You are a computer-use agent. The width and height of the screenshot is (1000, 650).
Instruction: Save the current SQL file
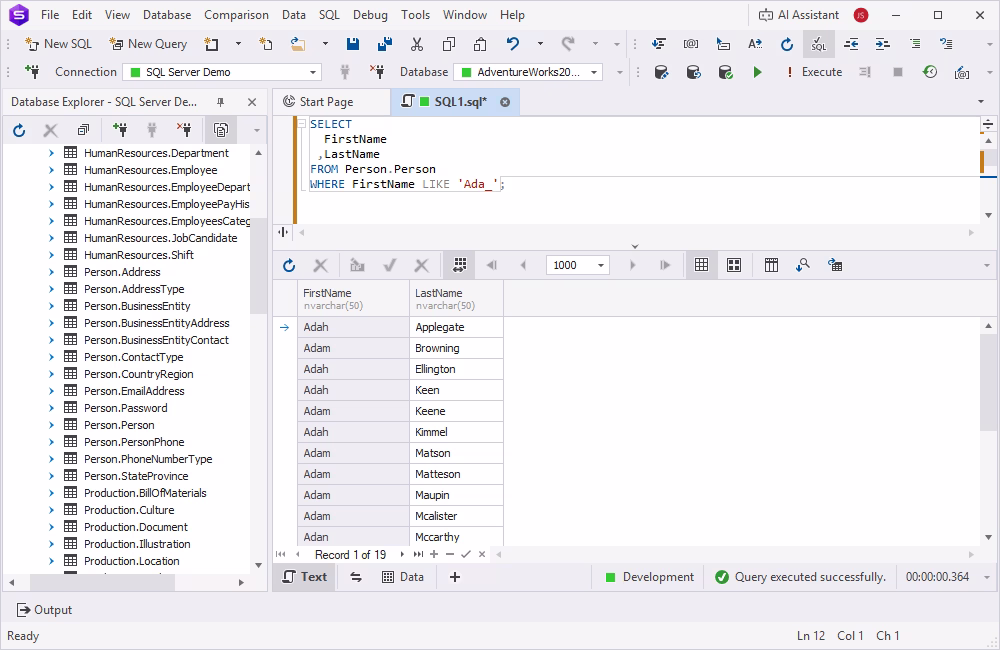click(352, 44)
